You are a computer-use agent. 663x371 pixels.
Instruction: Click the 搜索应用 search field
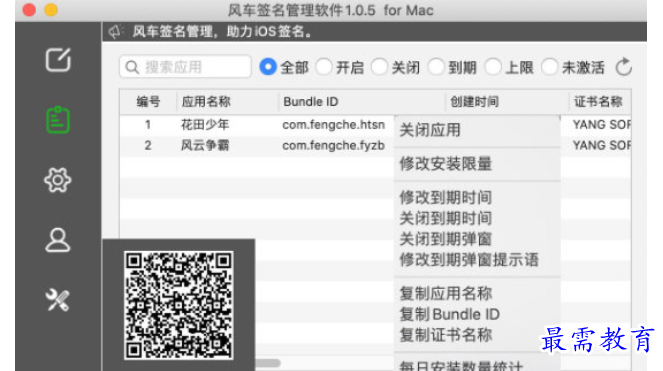click(185, 67)
